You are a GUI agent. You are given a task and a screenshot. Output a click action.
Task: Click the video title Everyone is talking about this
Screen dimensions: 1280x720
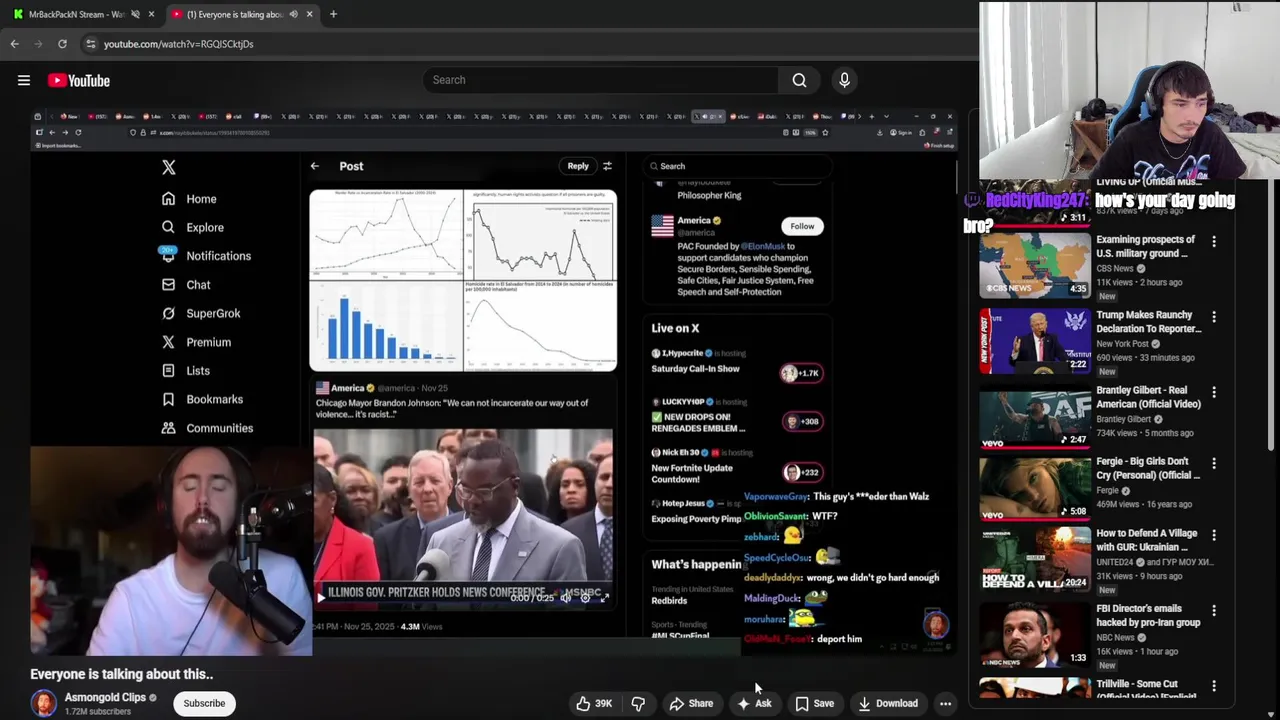click(x=121, y=674)
